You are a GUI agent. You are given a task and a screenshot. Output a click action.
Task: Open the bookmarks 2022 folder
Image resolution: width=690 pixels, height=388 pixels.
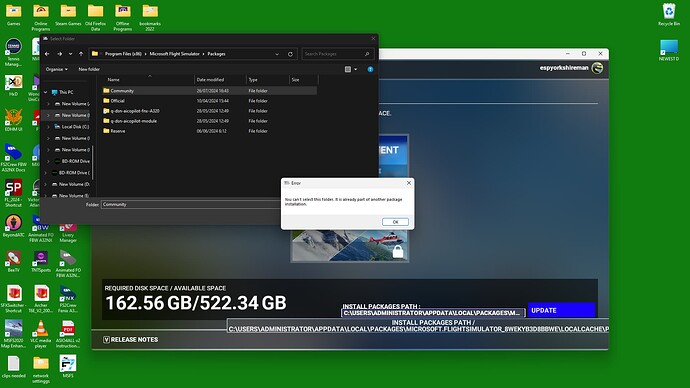[150, 18]
